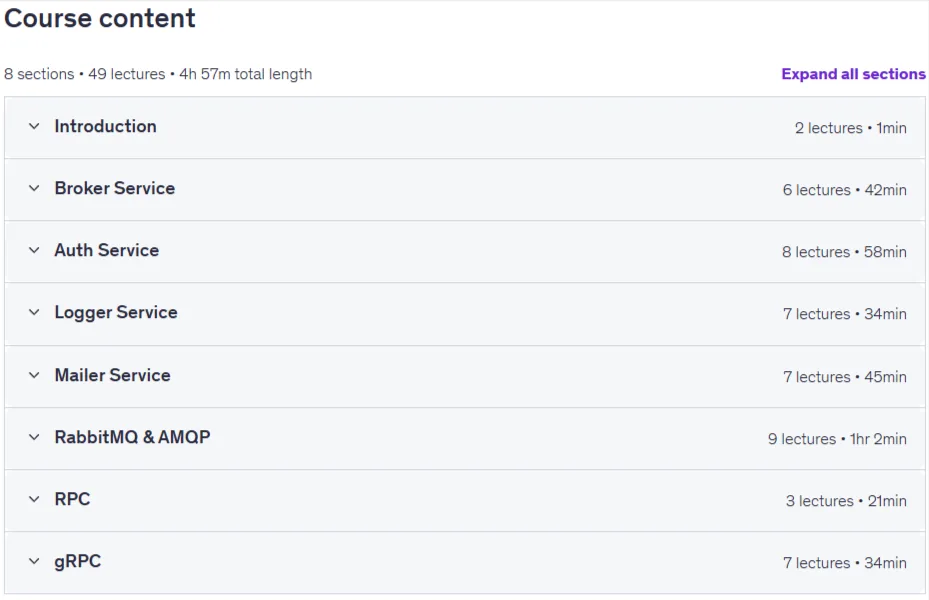
Task: Select the RabbitMQ & AMQP section title
Action: (133, 437)
